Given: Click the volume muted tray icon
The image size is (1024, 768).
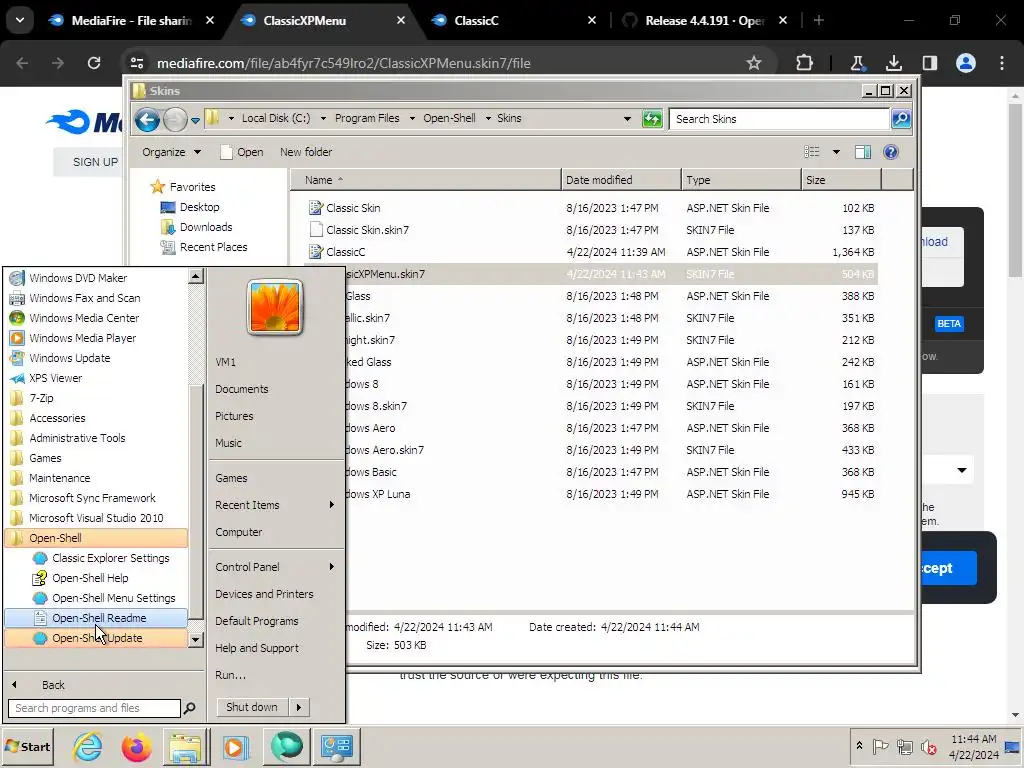Looking at the screenshot, I should click(929, 746).
